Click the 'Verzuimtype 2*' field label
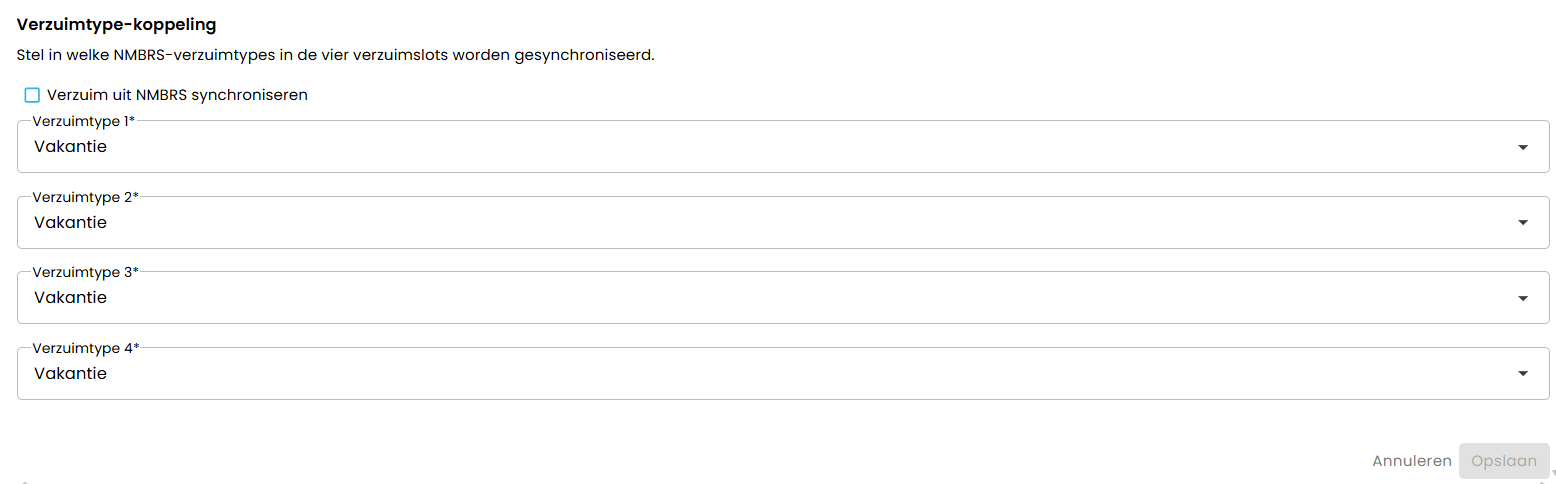 click(x=85, y=197)
